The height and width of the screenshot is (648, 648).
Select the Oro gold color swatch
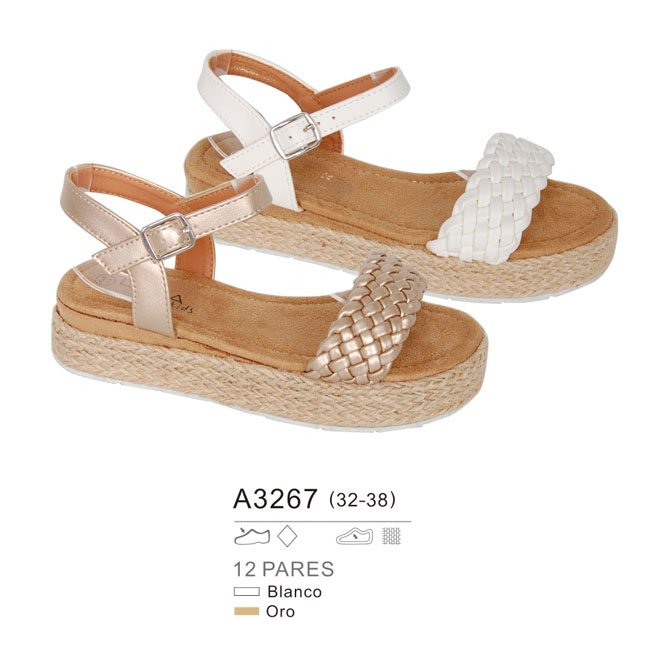[247, 611]
